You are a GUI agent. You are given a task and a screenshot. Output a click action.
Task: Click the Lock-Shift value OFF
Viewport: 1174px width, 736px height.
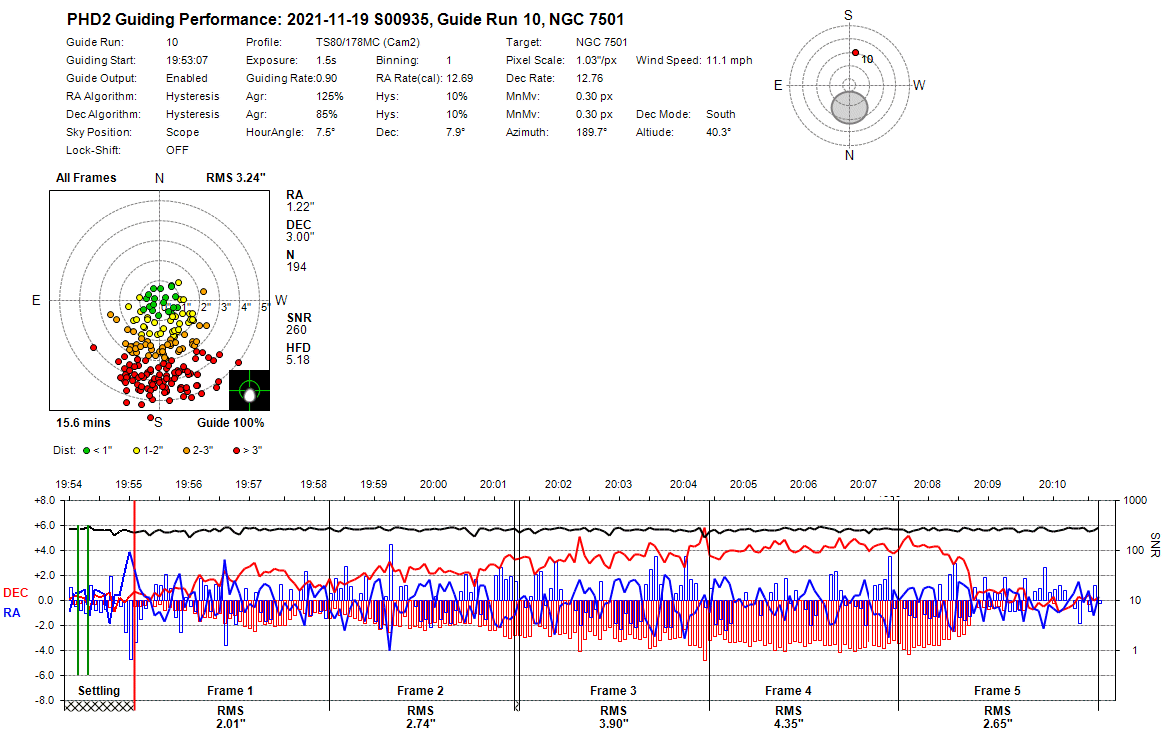coord(177,150)
